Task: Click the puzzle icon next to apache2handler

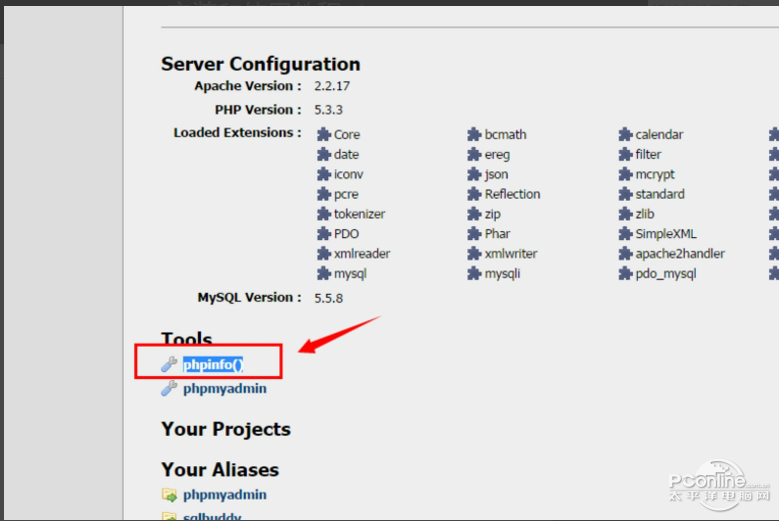Action: [625, 253]
